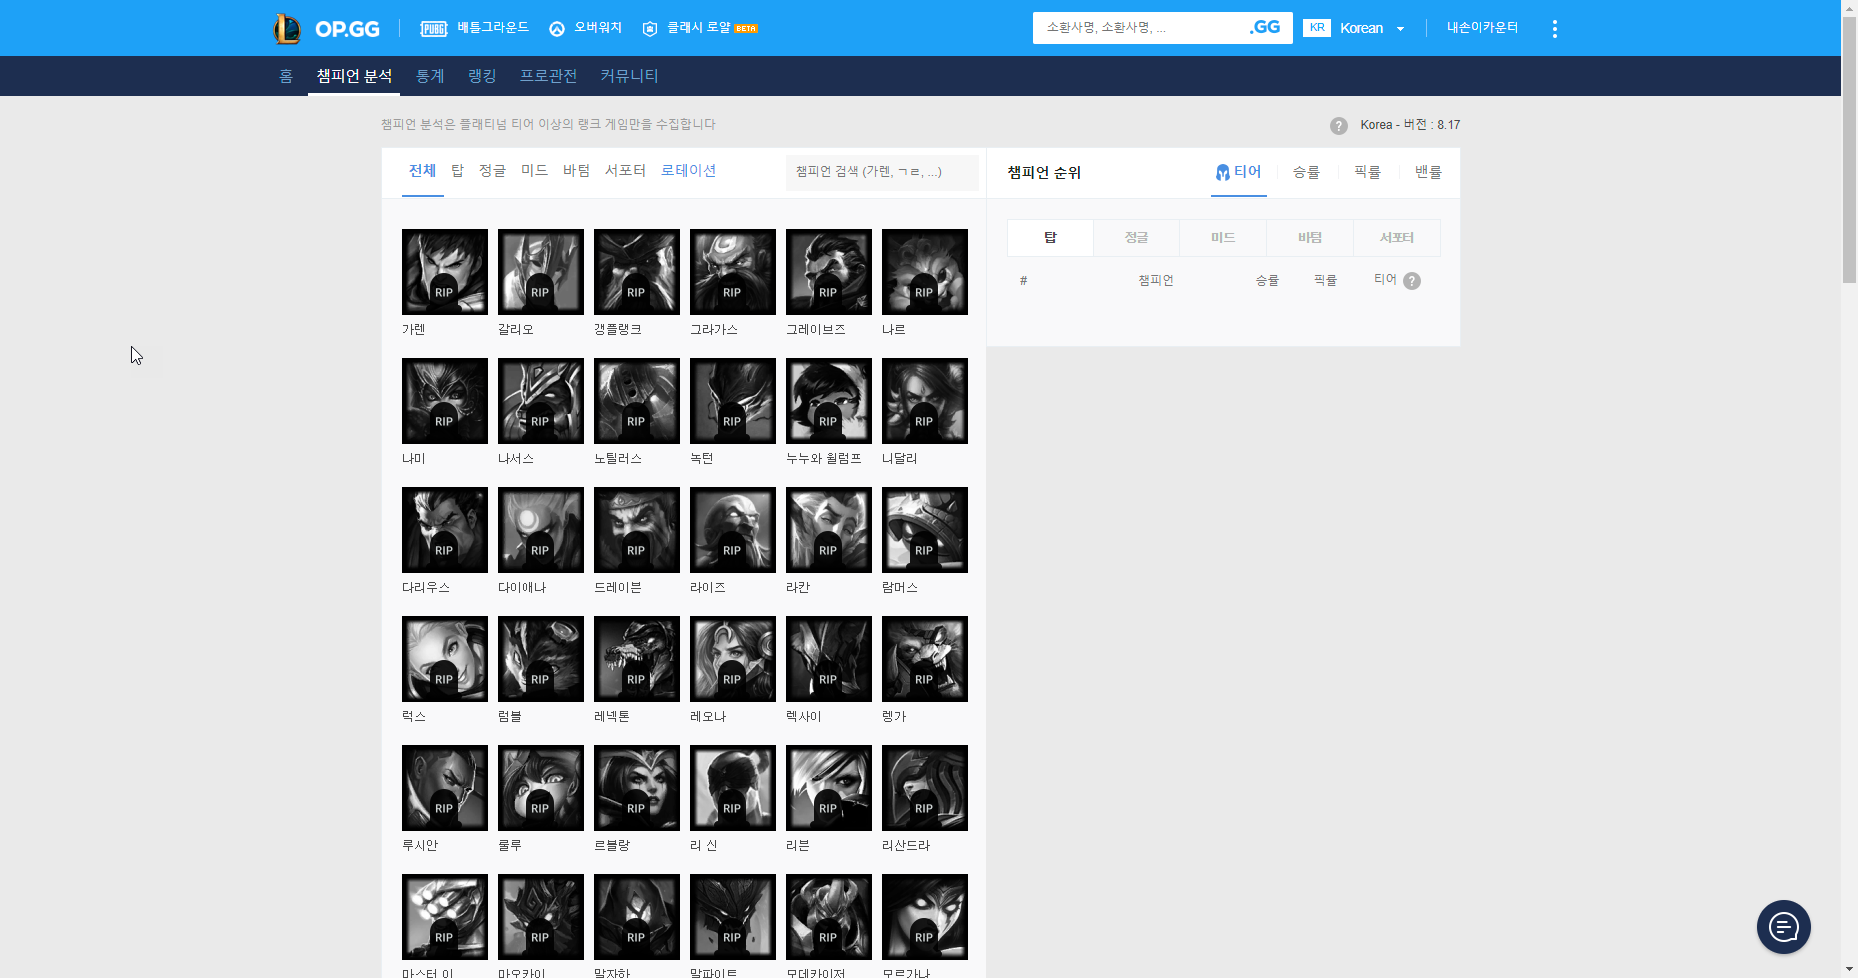Viewport: 1858px width, 978px height.
Task: Select the 다이애나 champion portrait
Action: [541, 530]
